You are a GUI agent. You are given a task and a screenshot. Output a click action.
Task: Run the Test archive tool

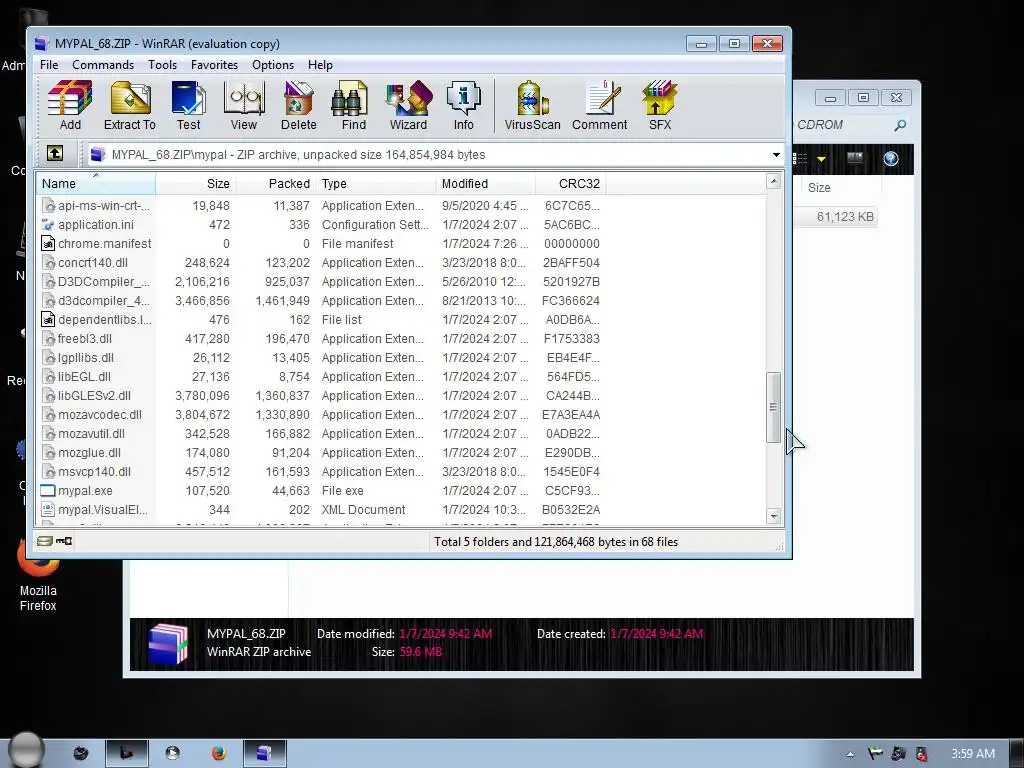point(188,106)
